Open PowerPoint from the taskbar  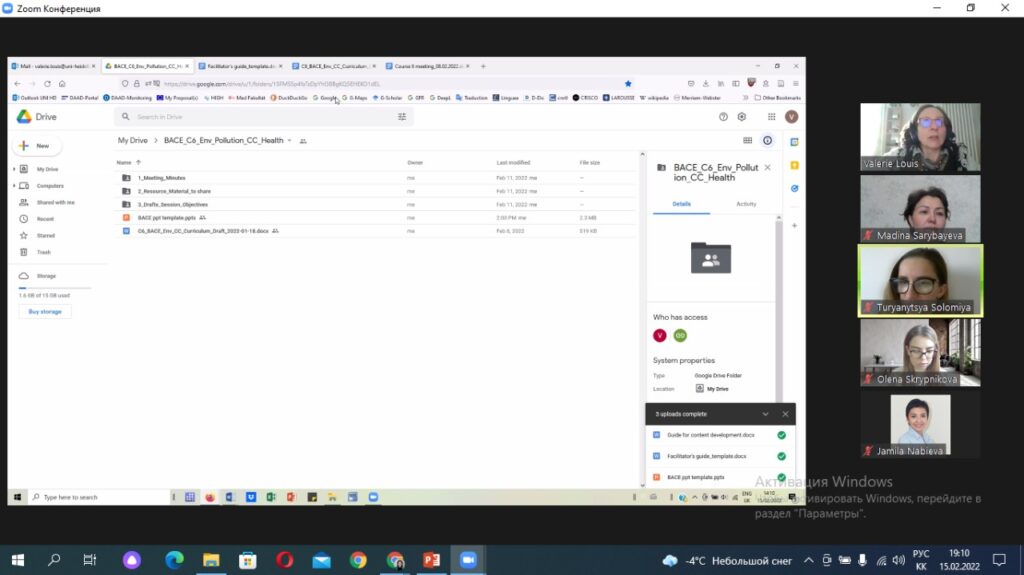coord(432,560)
